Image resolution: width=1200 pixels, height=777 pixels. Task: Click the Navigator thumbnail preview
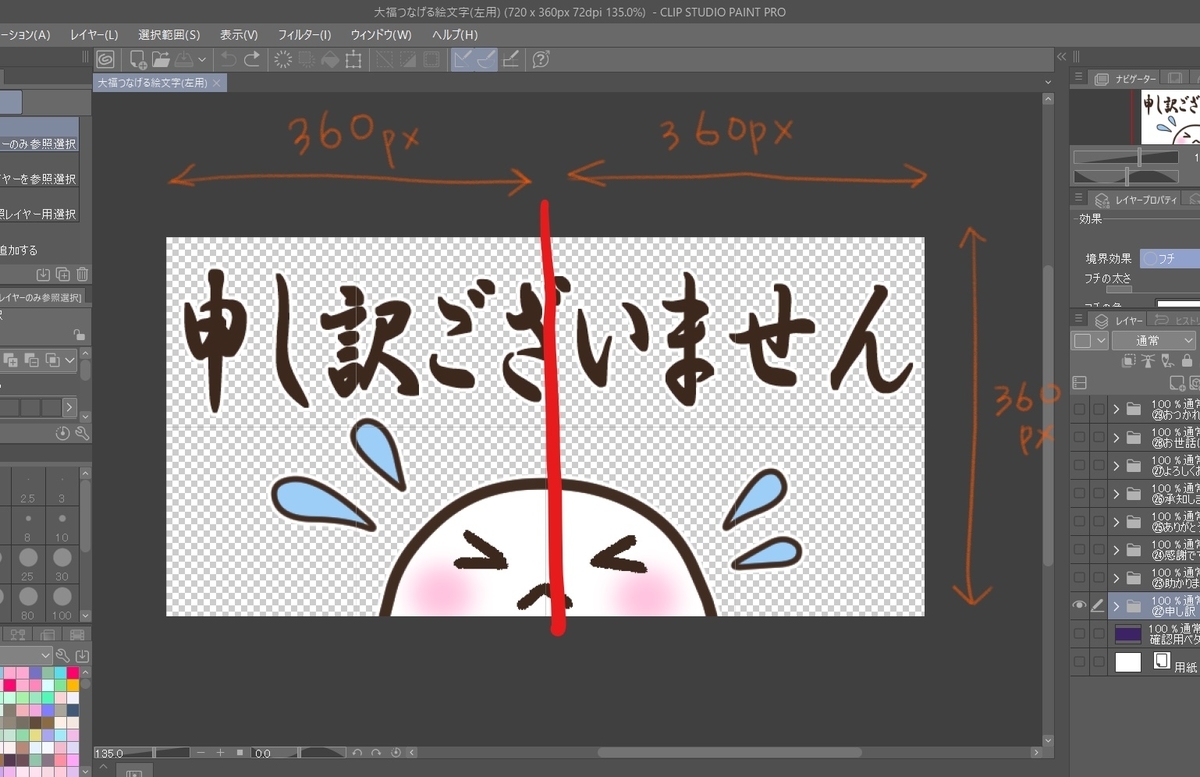1171,116
